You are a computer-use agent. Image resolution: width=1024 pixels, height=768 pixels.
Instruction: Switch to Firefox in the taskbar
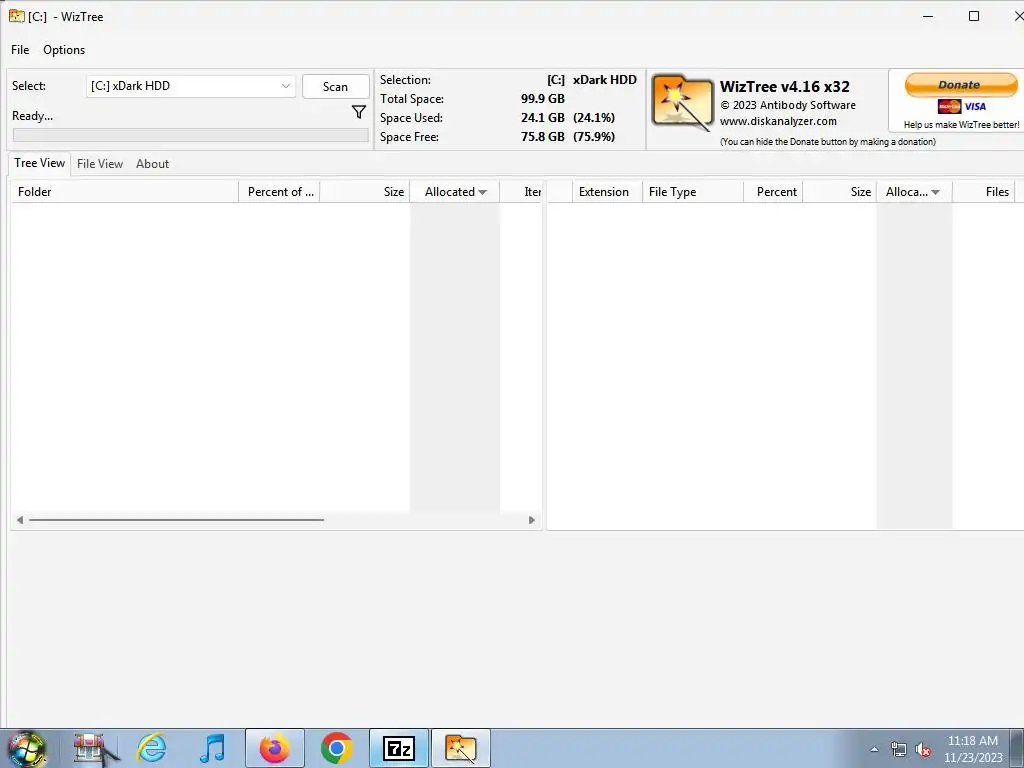pos(274,748)
